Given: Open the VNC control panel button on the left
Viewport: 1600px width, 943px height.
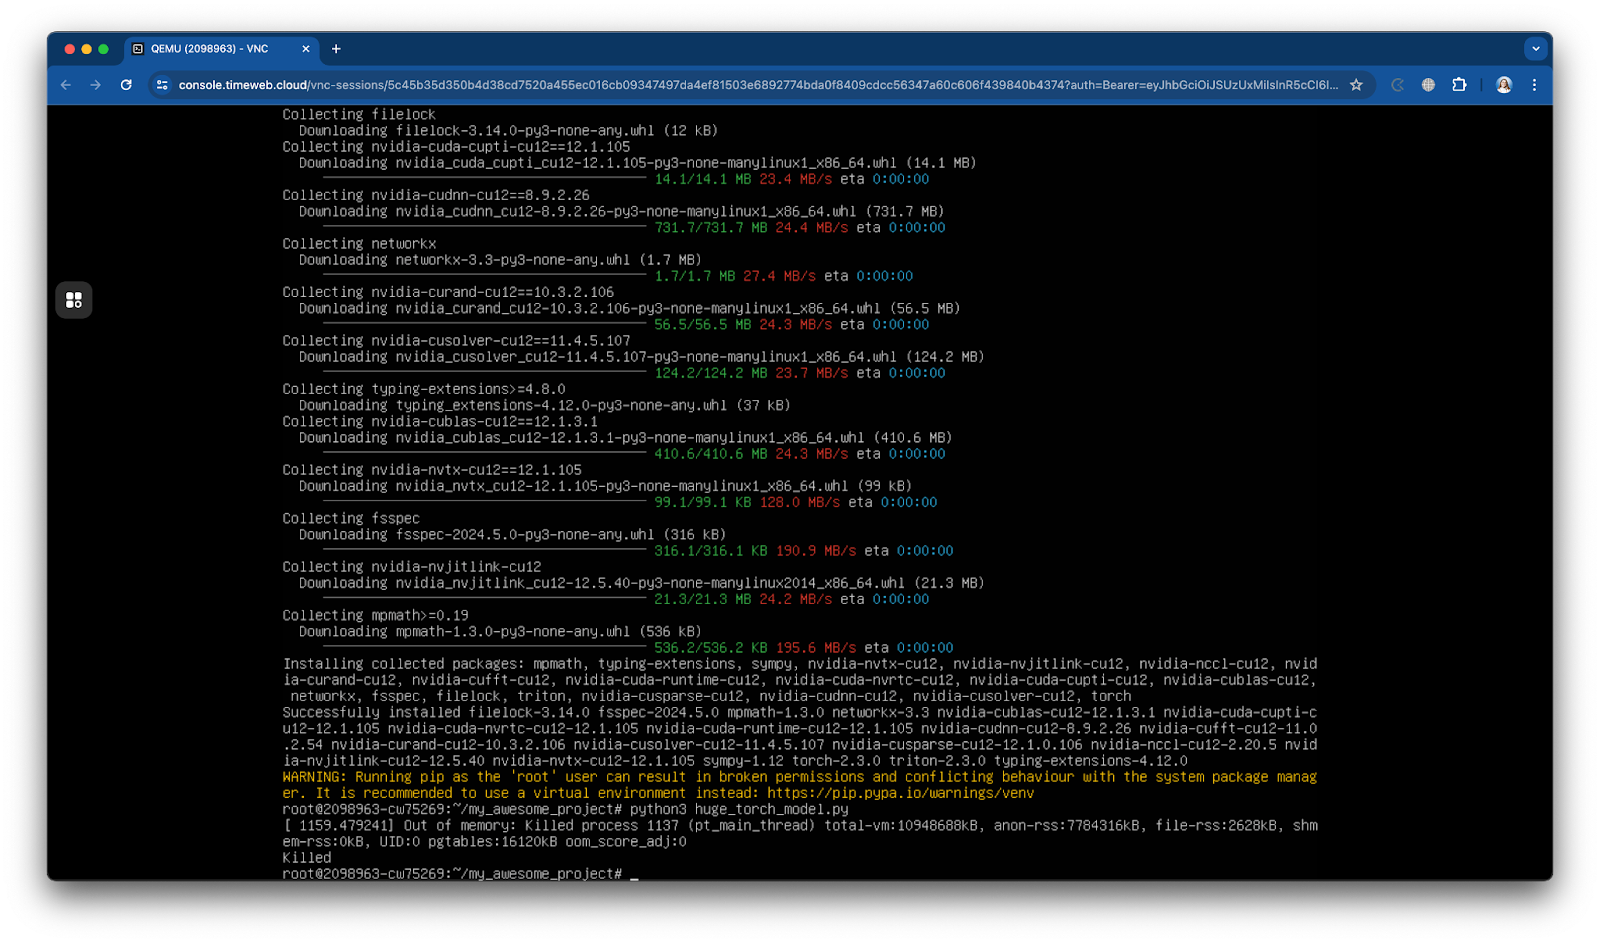Looking at the screenshot, I should pyautogui.click(x=74, y=299).
